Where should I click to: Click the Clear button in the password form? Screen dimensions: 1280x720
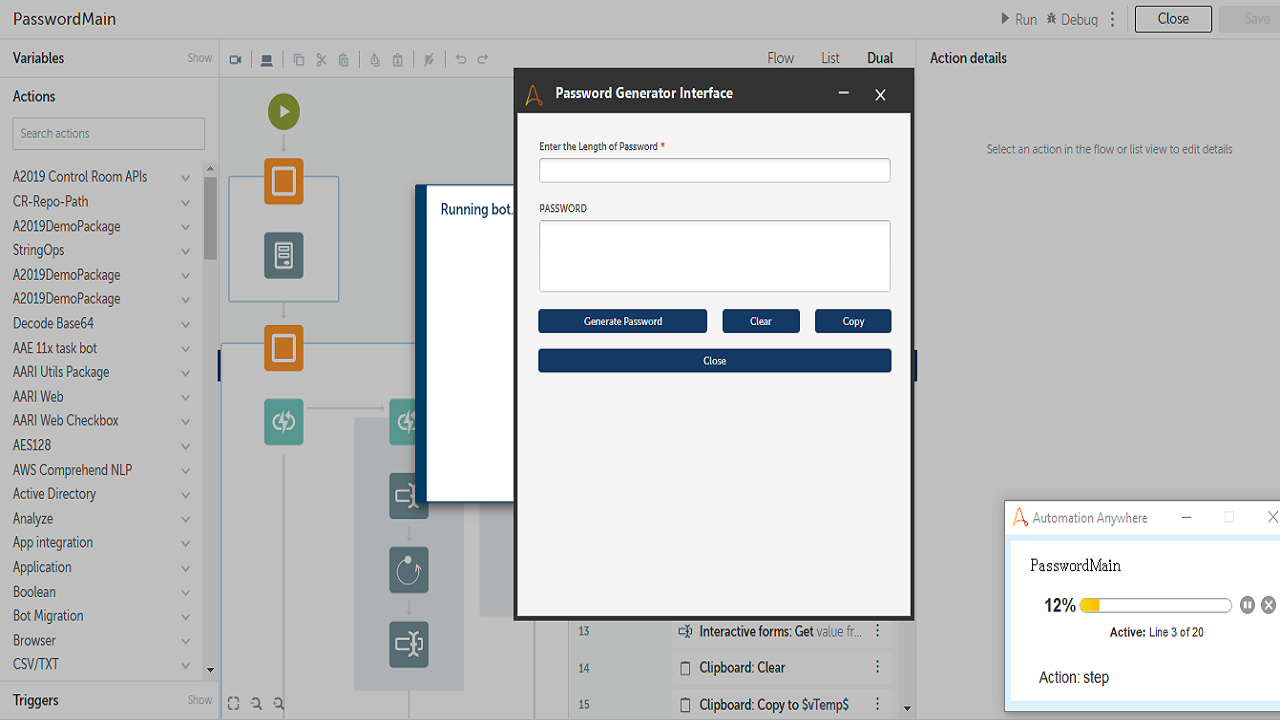click(761, 321)
